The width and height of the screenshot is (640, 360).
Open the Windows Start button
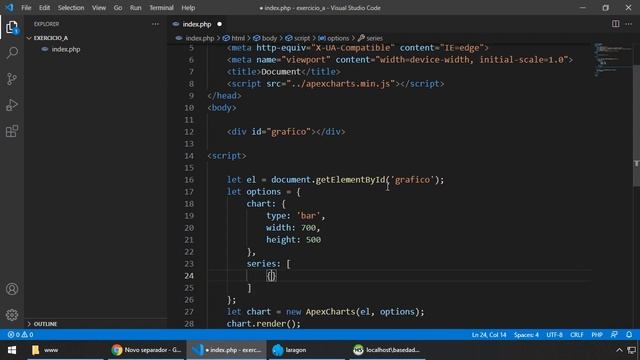(12, 350)
